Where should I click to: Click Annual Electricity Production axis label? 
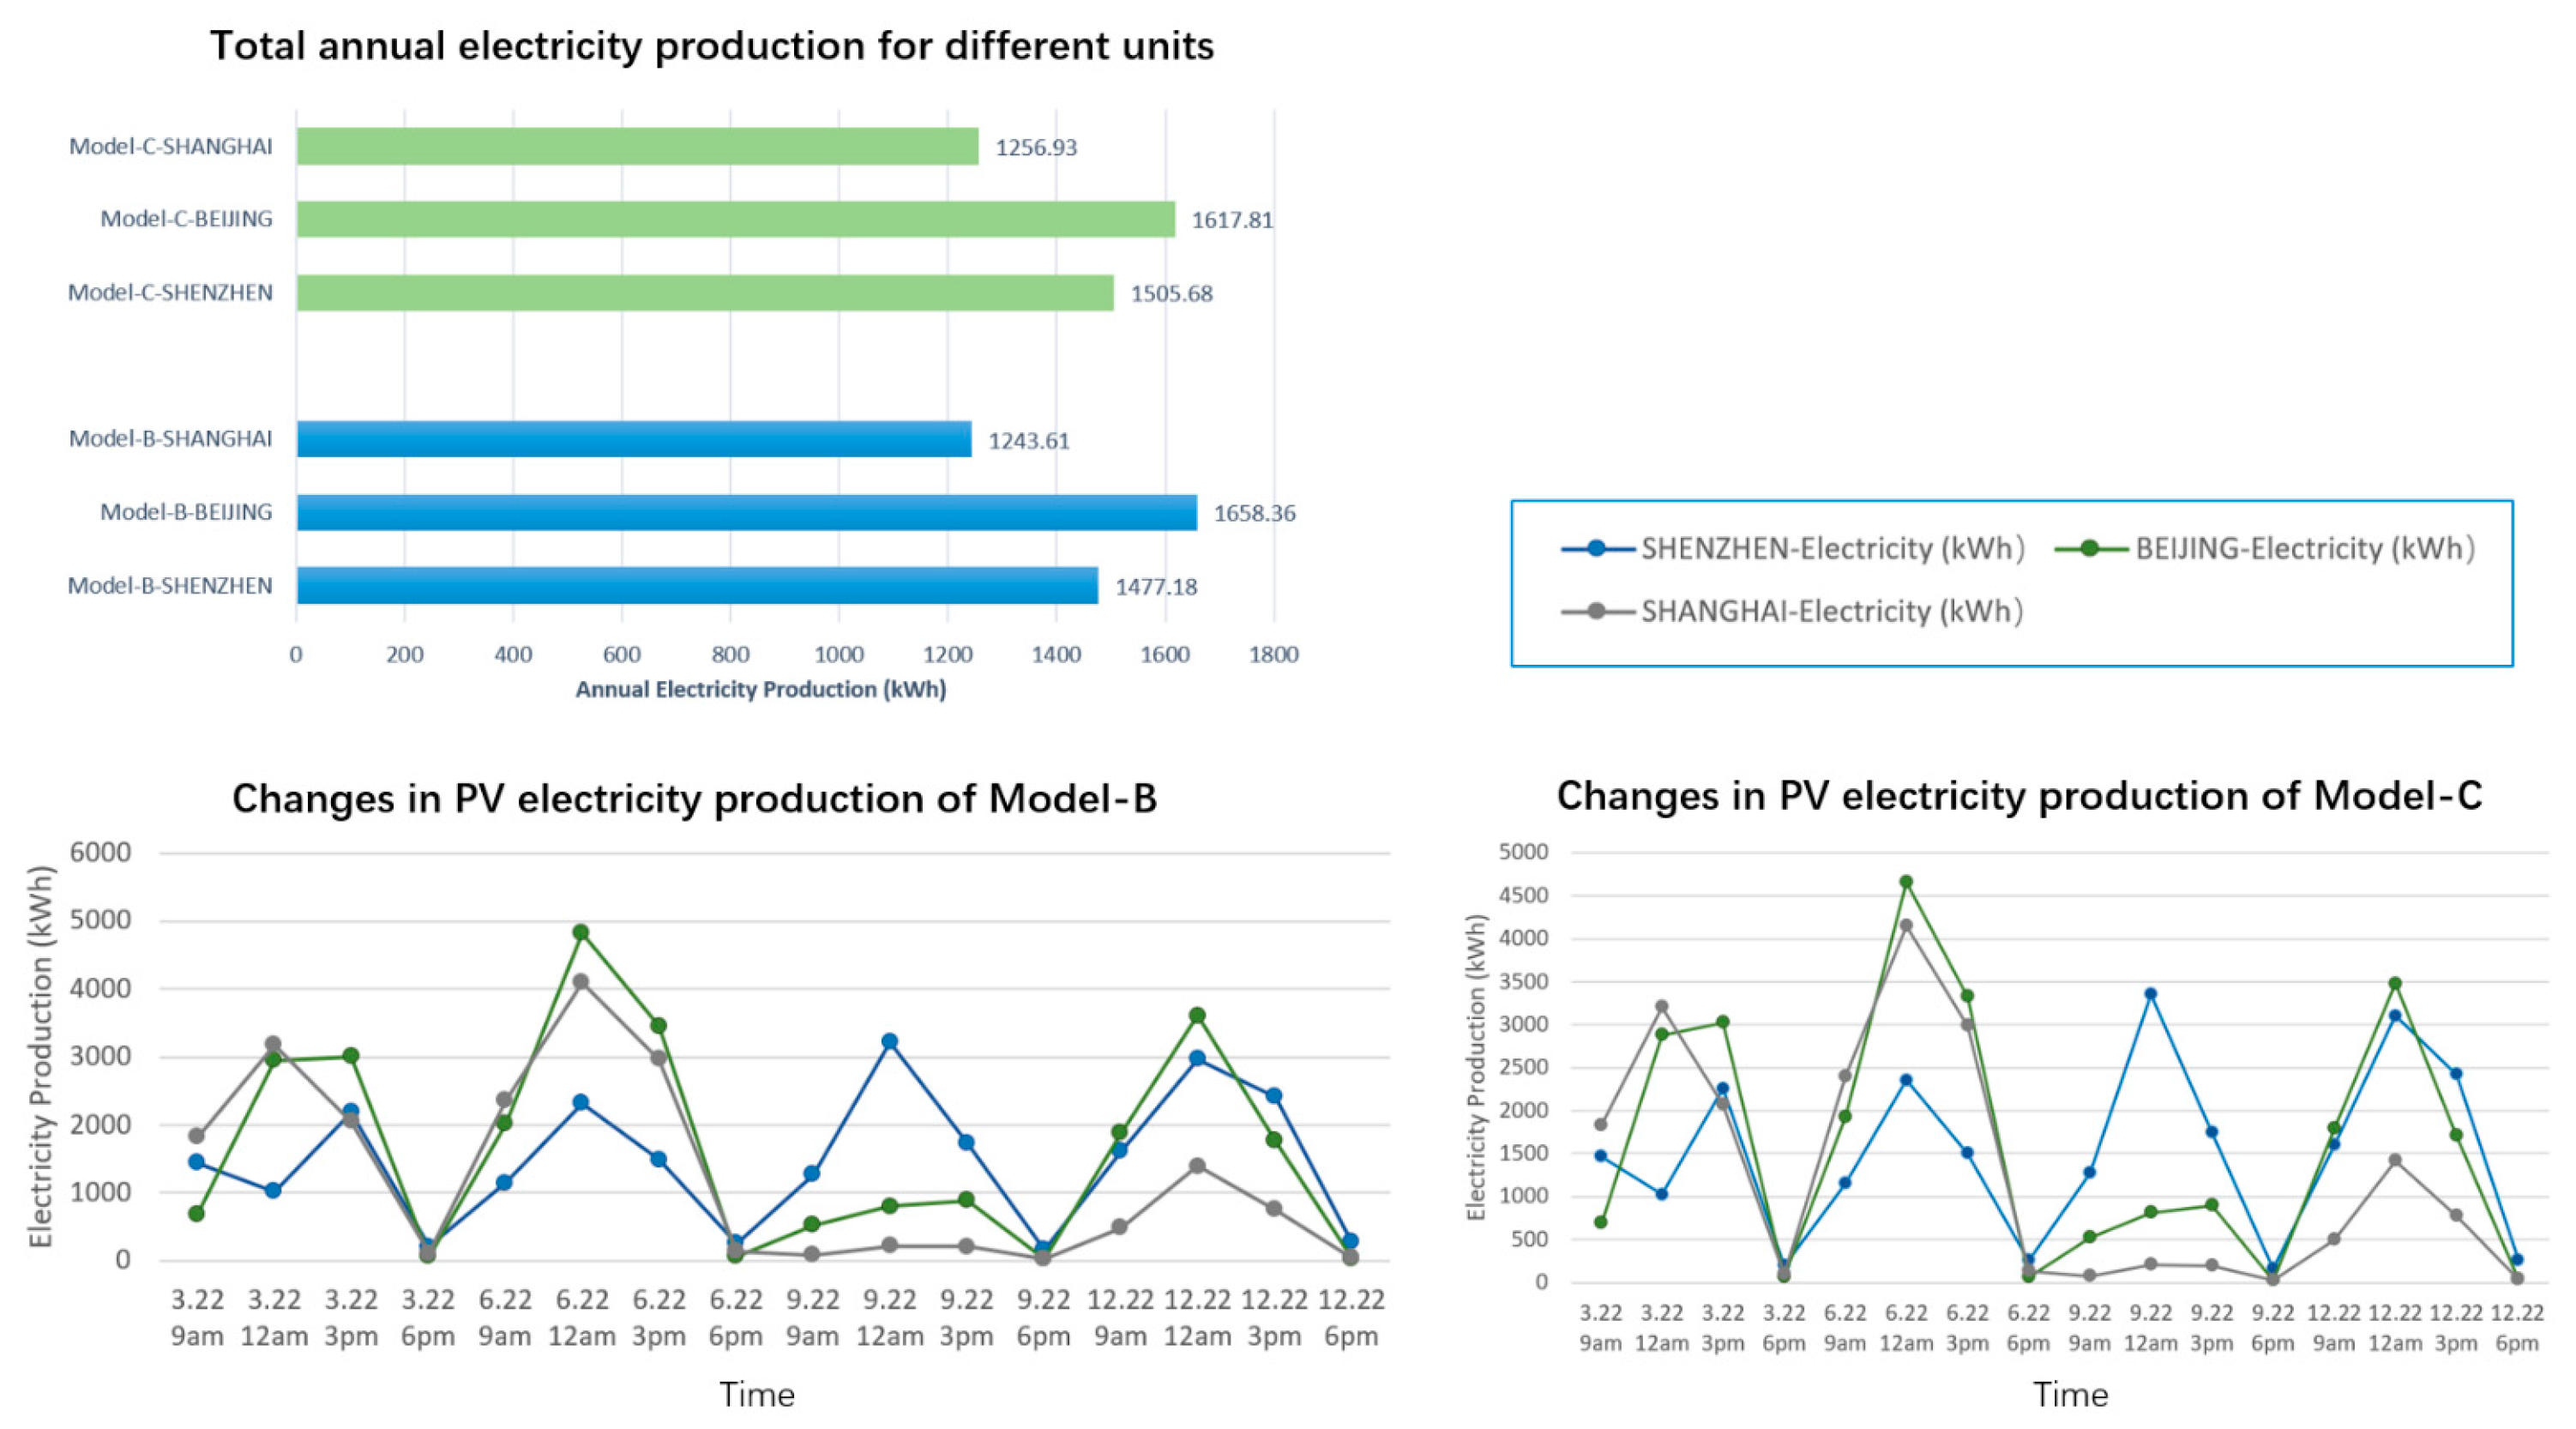(x=760, y=689)
